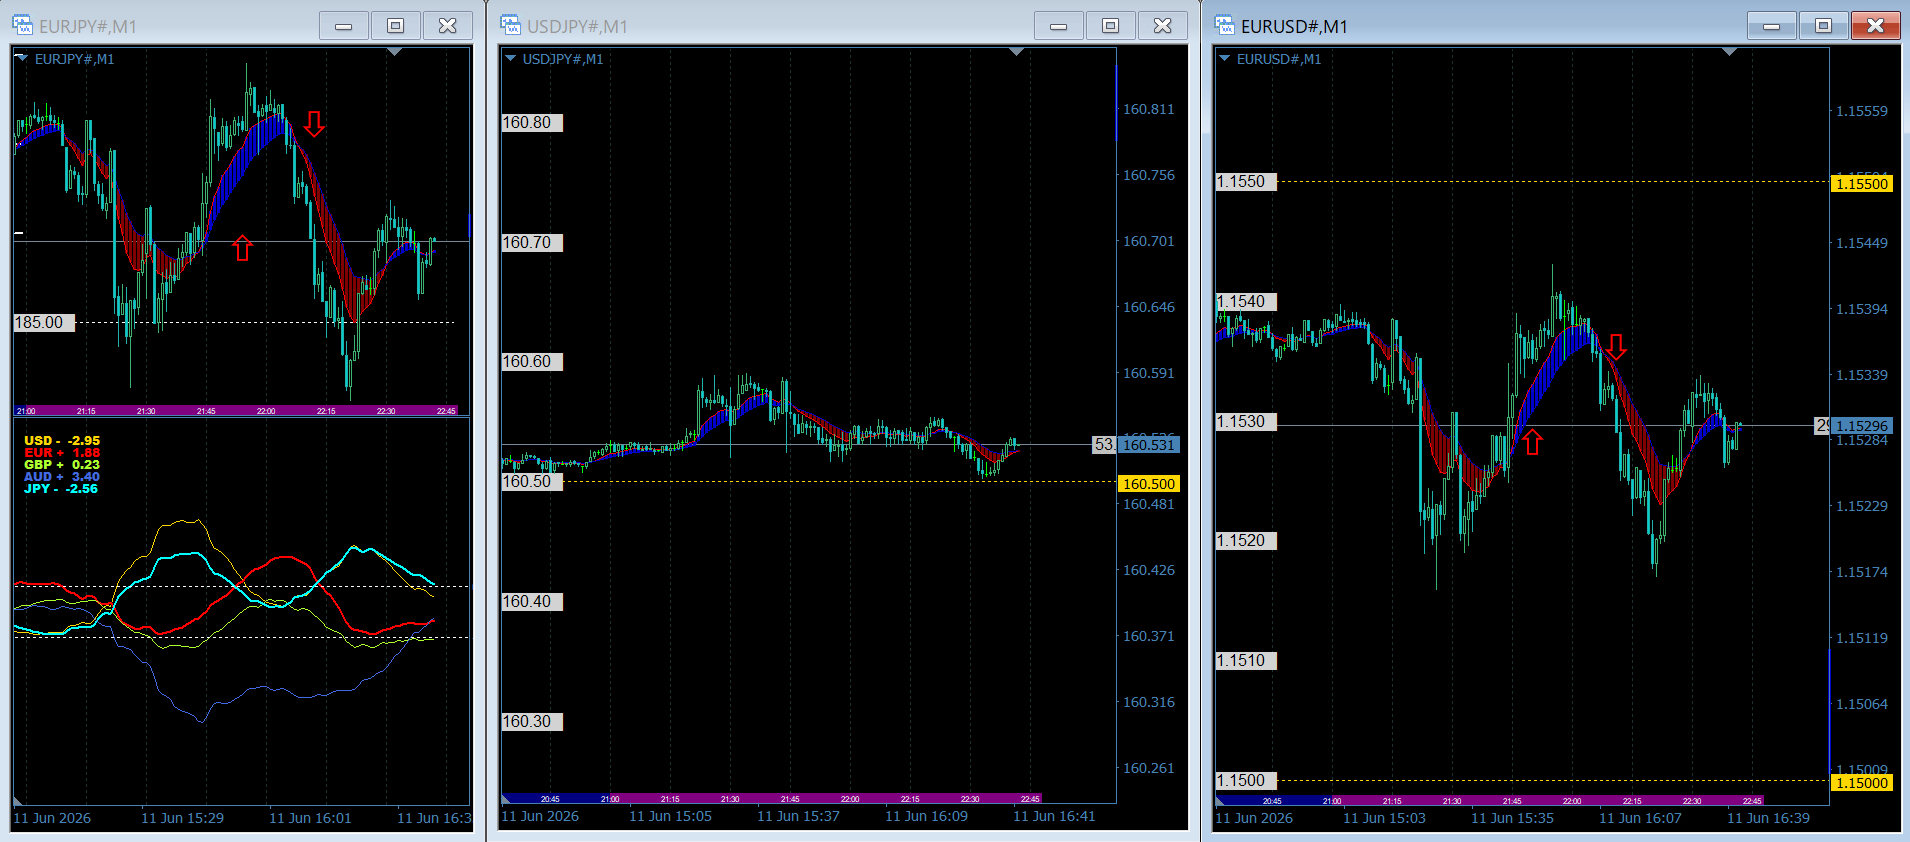Image resolution: width=1910 pixels, height=842 pixels.
Task: Click the current price tag 160.531
Action: click(x=1148, y=445)
